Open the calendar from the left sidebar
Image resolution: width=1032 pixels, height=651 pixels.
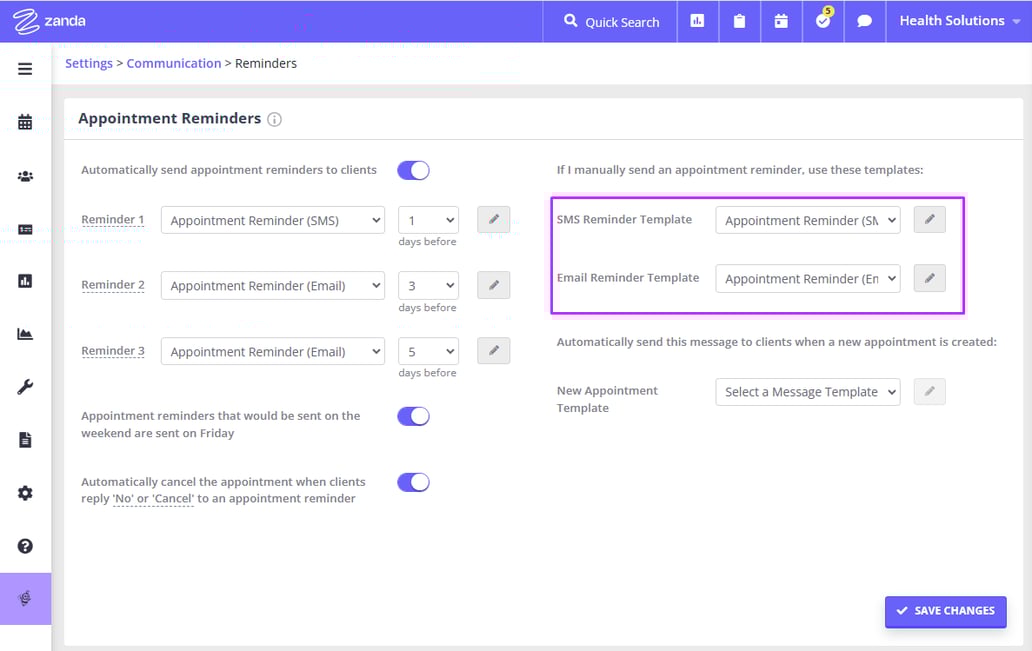(x=25, y=121)
